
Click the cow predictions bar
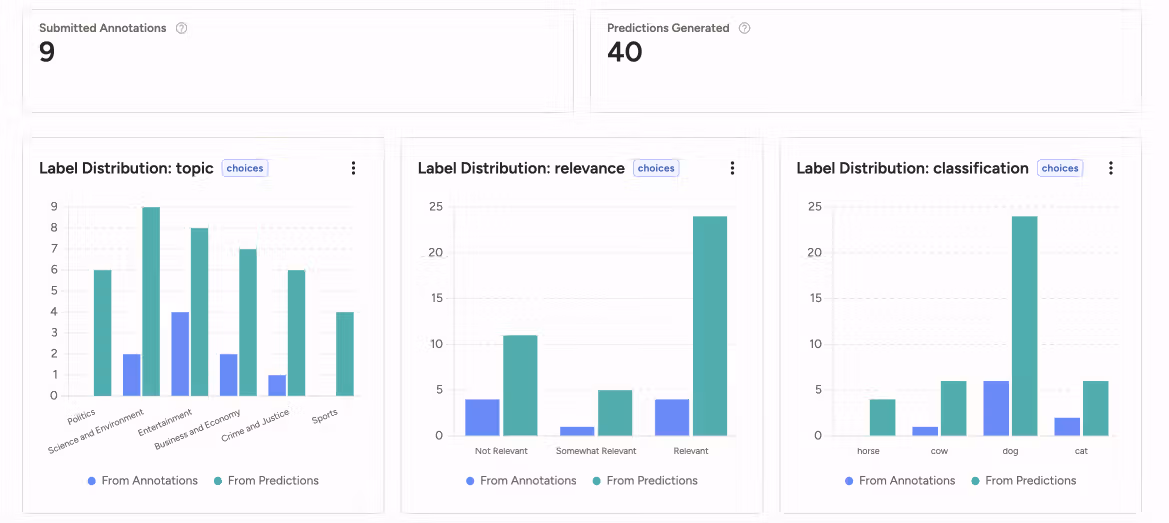[954, 408]
